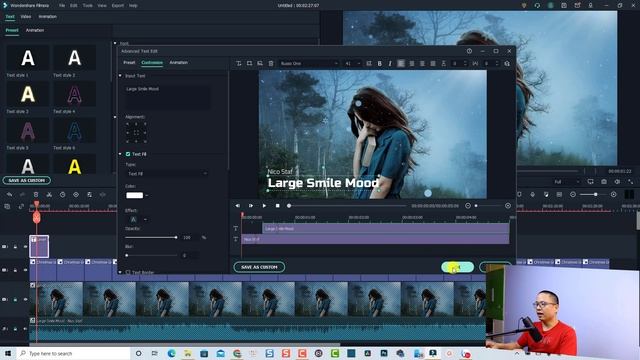Add shape icon in Advanced Text Edit toolbar
This screenshot has width=640, height=360.
pyautogui.click(x=249, y=63)
